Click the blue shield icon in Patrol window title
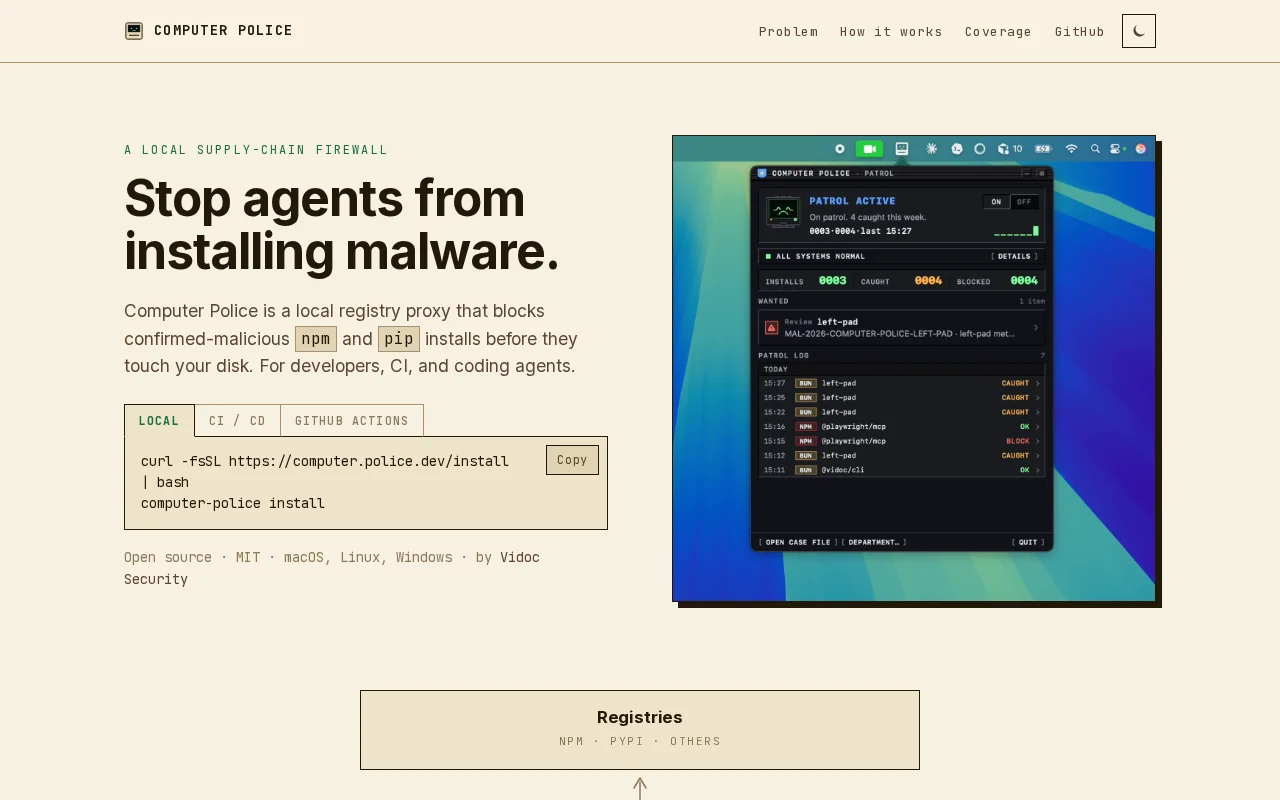 click(x=762, y=173)
